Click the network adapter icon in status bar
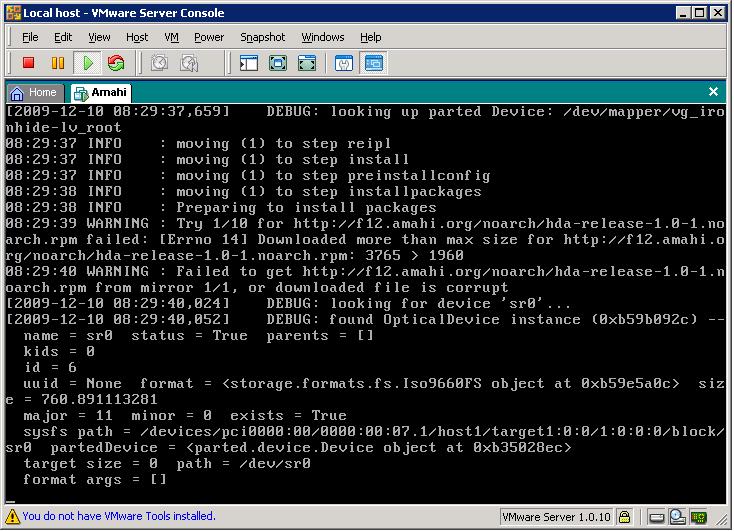This screenshot has width=734, height=531. [699, 517]
